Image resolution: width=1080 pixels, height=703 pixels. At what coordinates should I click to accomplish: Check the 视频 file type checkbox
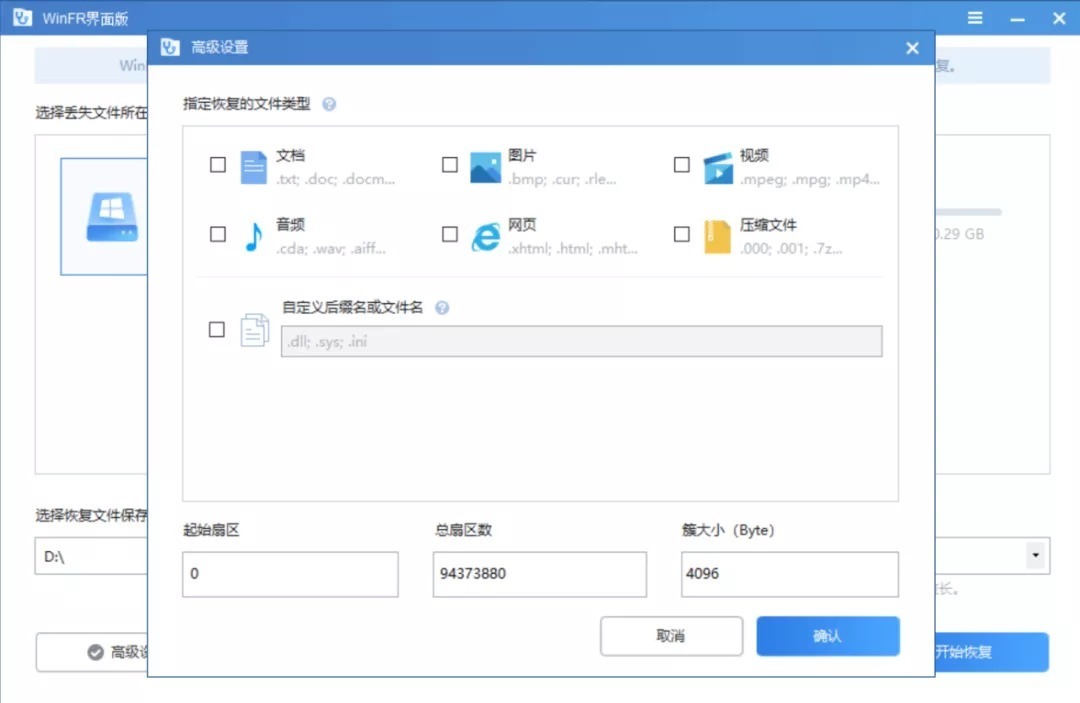pos(682,165)
